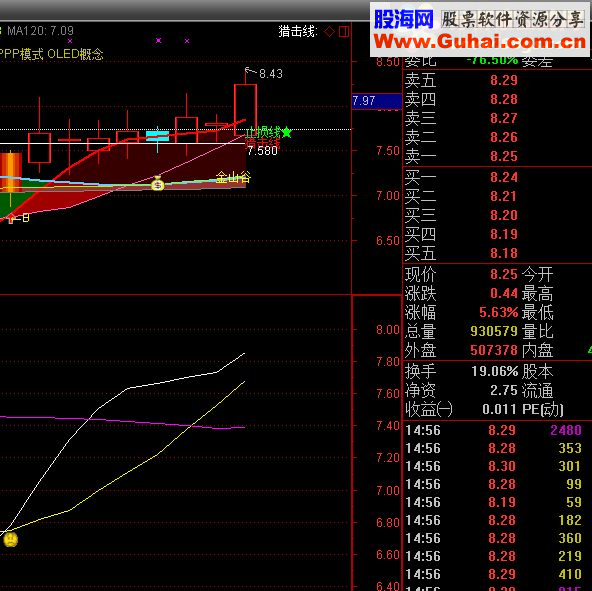The height and width of the screenshot is (591, 592).
Task: Click the yellow smiley face indicator marker
Action: (x=10, y=539)
